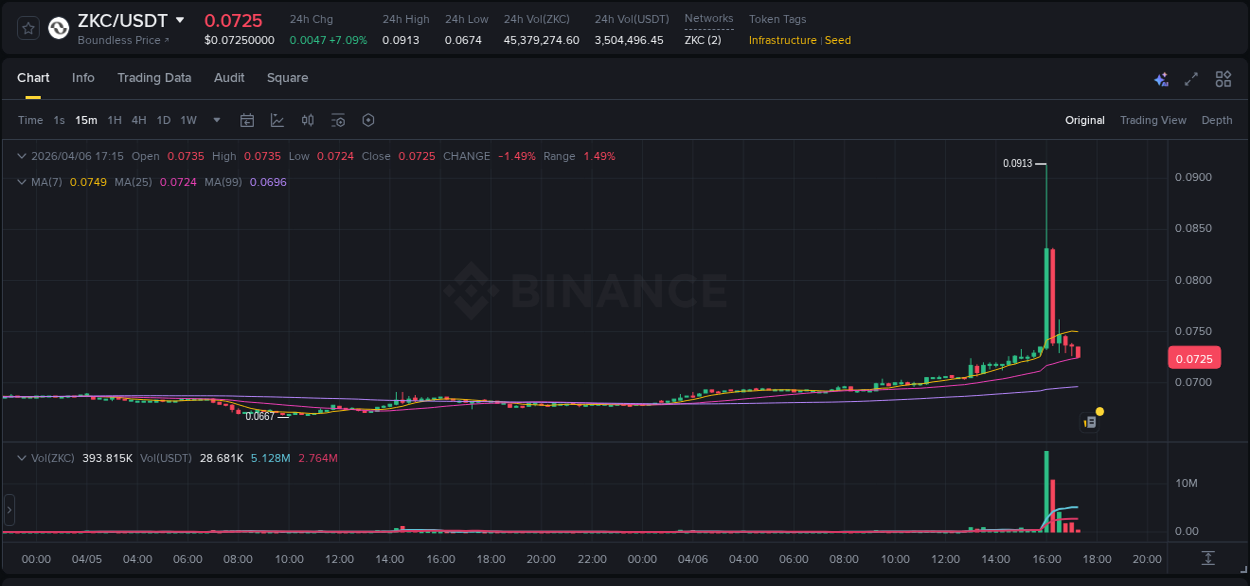
Task: Collapse the OHLC data row chevron
Action: point(22,156)
